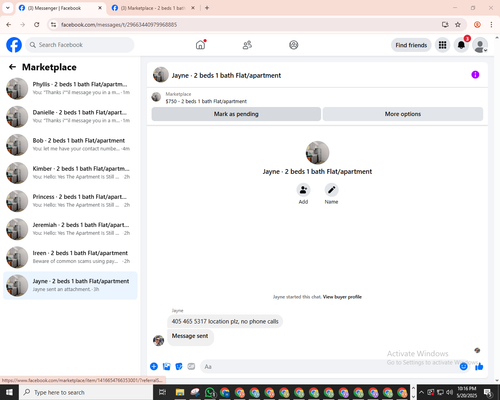Image resolution: width=500 pixels, height=400 pixels.
Task: Go back using the Marketplace back arrow
Action: click(12, 67)
